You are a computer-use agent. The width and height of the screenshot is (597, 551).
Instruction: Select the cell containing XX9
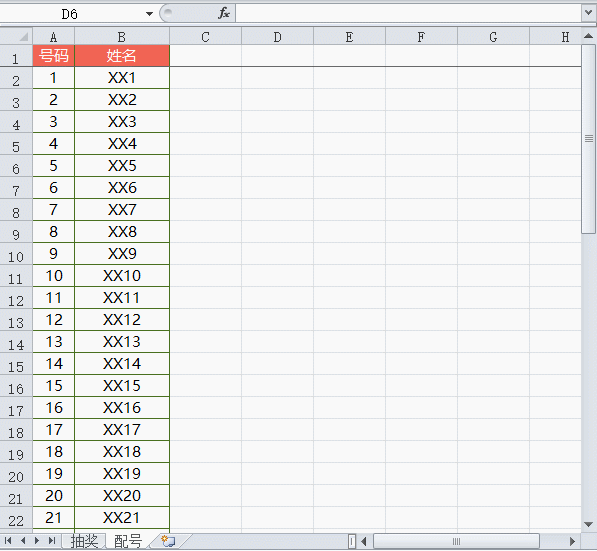[x=122, y=254]
